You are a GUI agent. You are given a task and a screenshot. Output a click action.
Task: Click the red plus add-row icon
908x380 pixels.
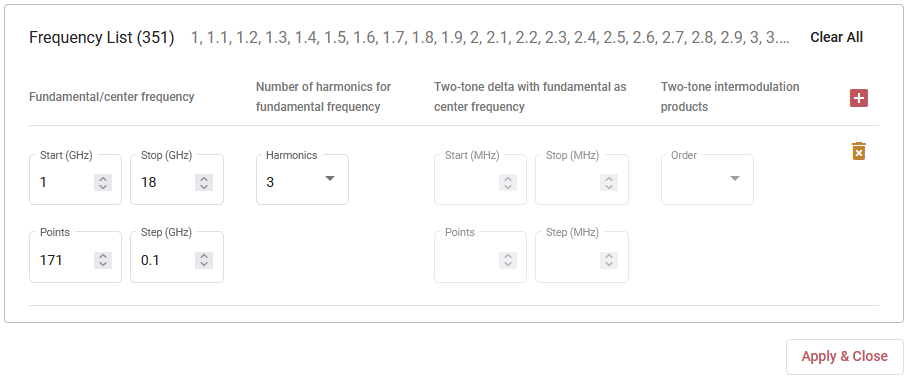[x=859, y=98]
